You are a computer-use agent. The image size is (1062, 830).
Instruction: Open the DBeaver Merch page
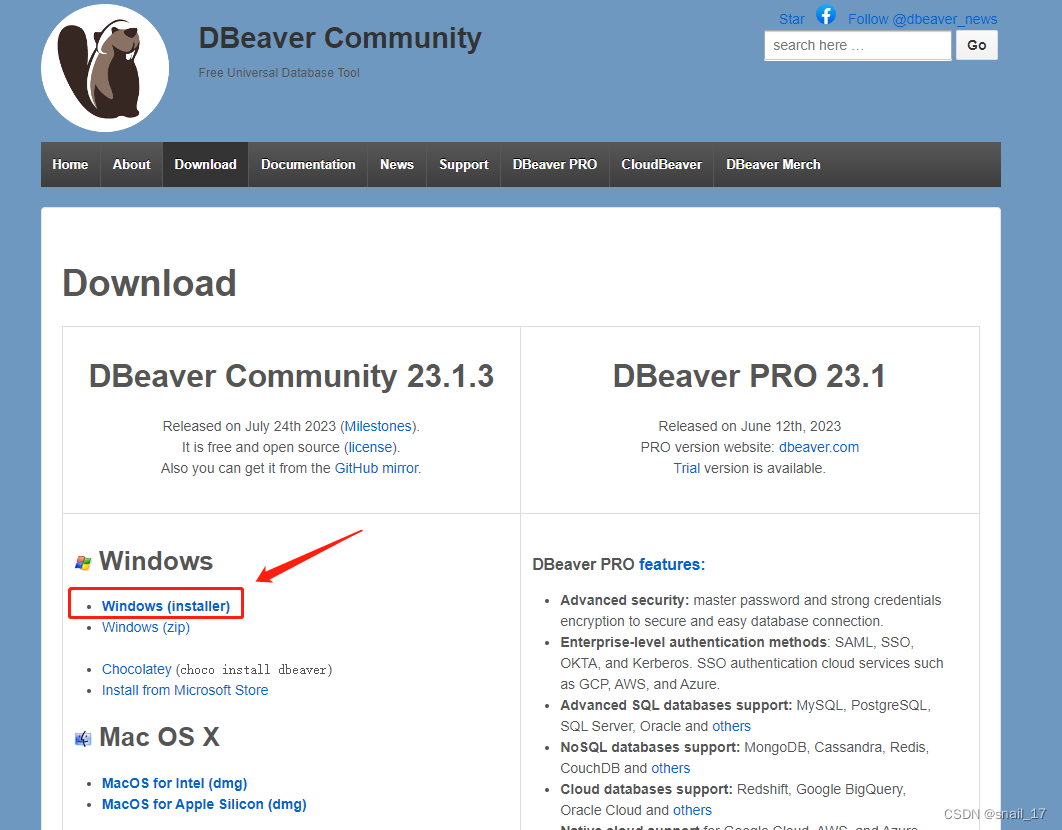(x=773, y=164)
